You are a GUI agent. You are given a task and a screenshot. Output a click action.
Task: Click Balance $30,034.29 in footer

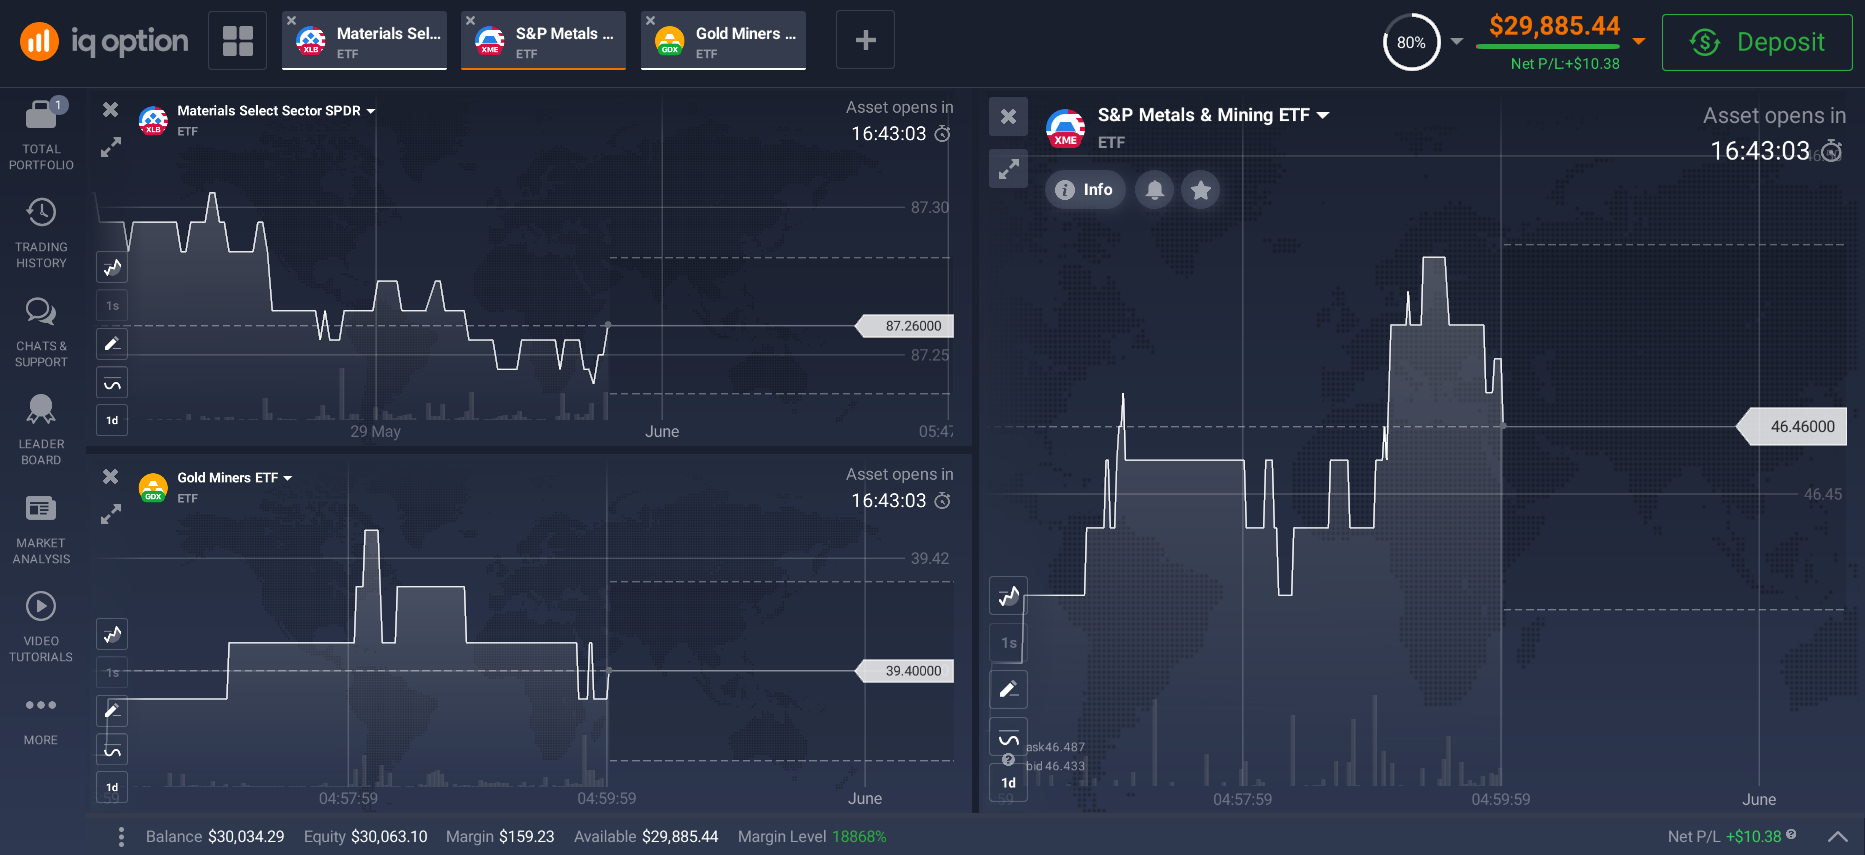click(215, 837)
